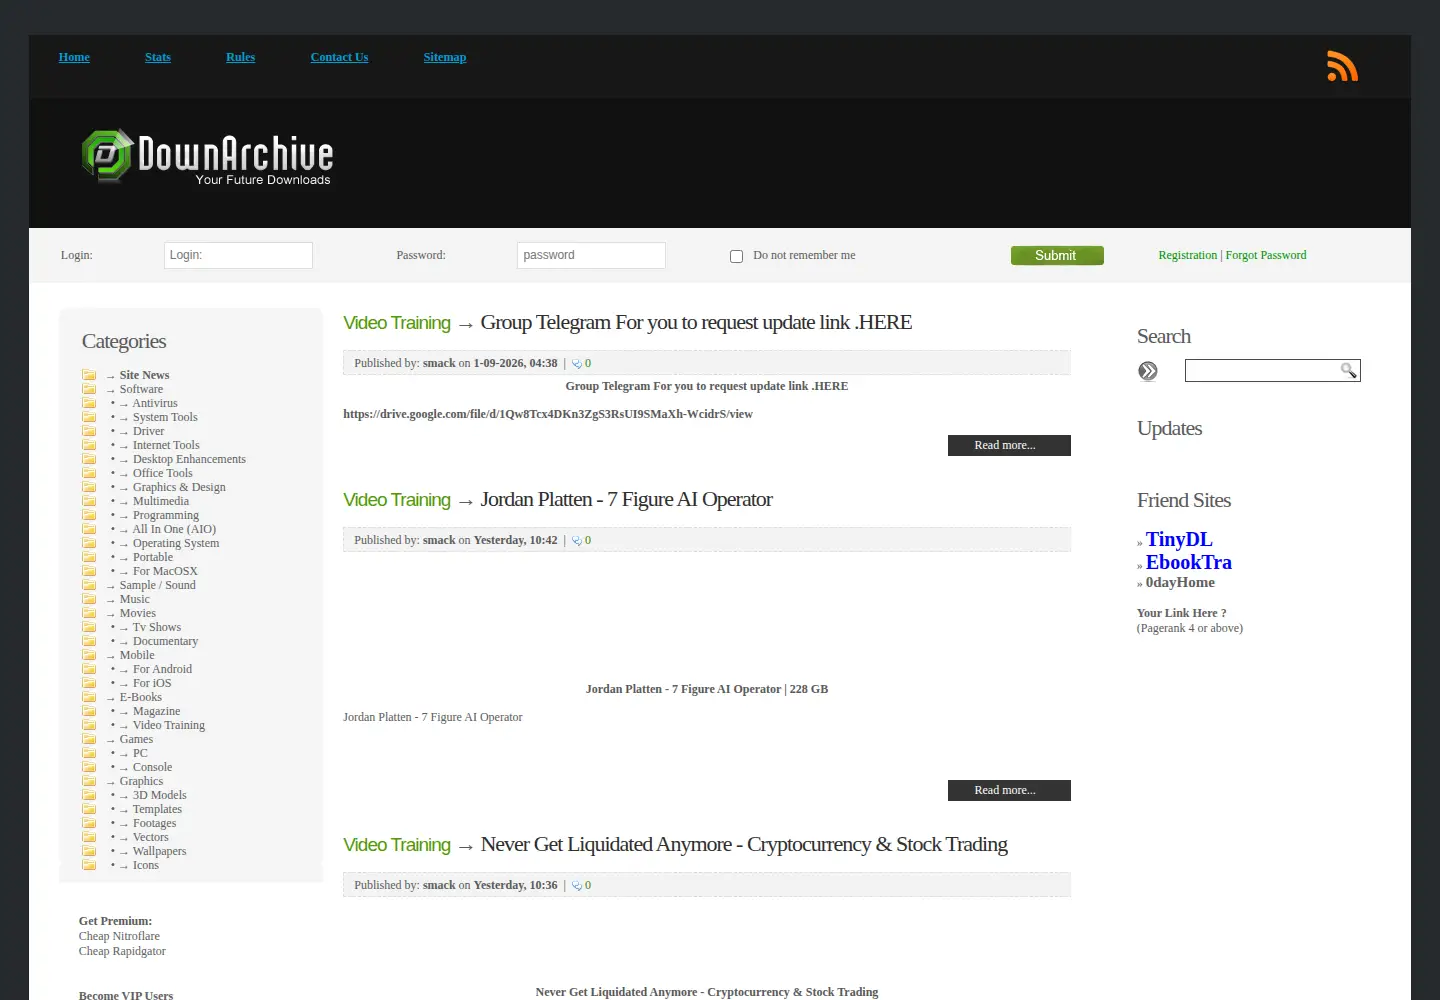Open the Forgot Password link
The image size is (1440, 1000).
coord(1266,255)
